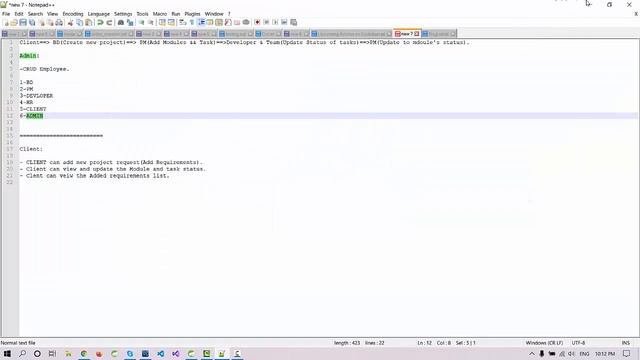Open the notification center icon
The image size is (640, 360).
point(627,353)
